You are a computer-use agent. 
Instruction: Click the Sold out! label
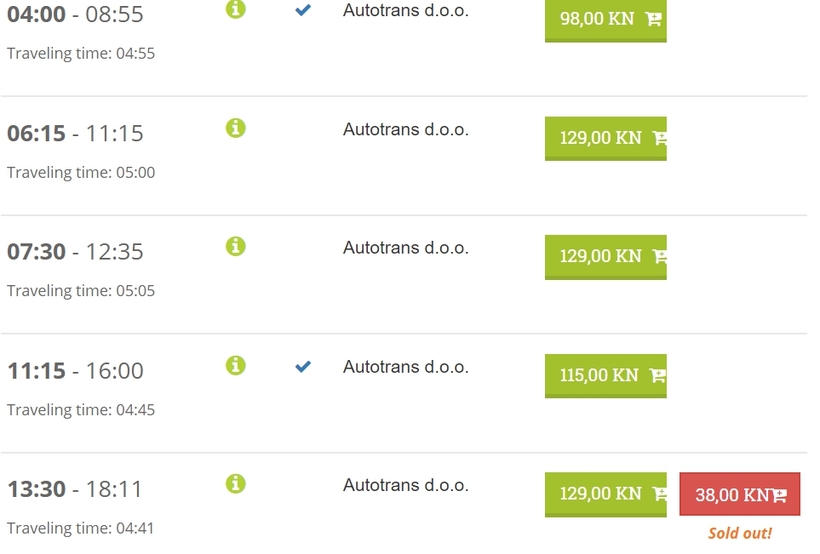(739, 534)
